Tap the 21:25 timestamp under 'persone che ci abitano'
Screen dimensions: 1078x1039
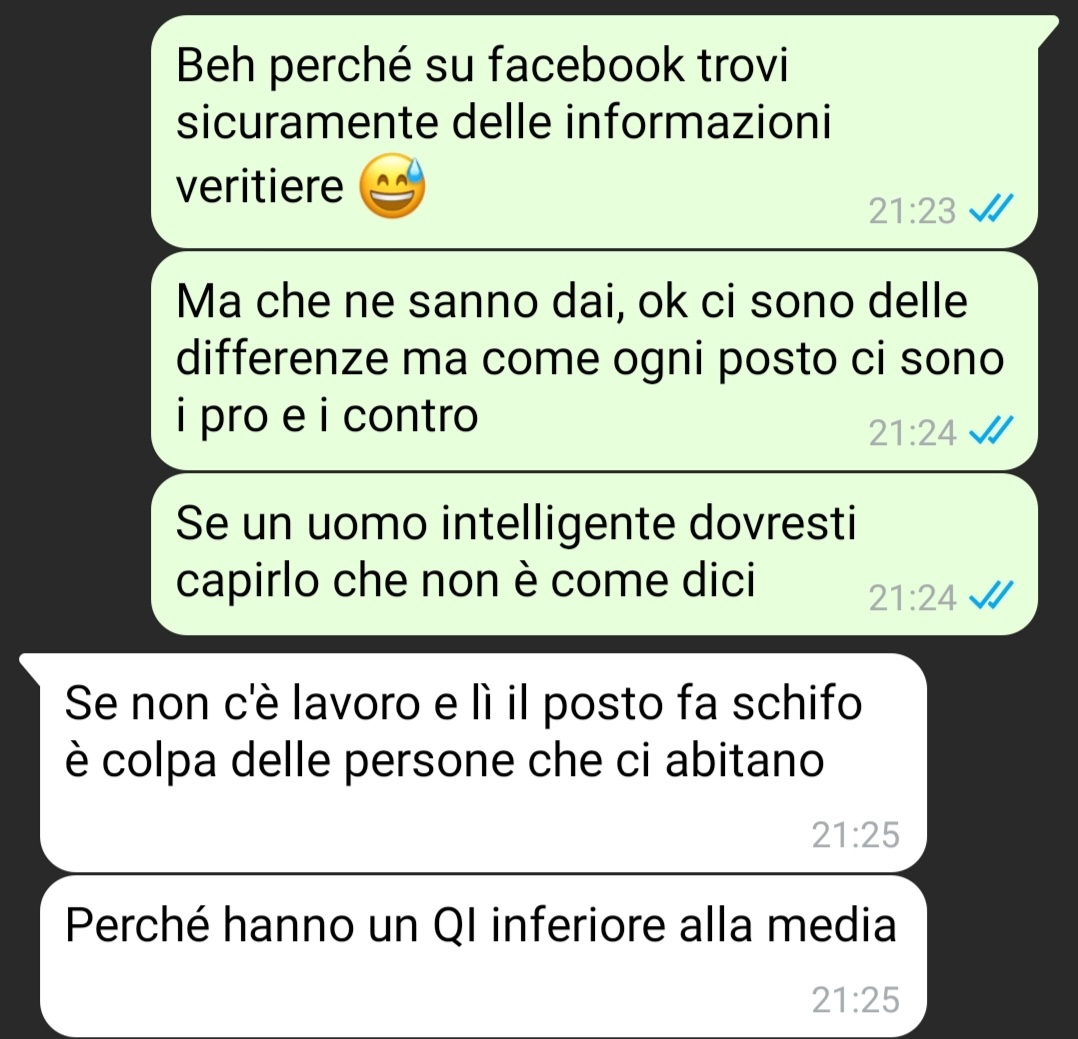point(856,835)
